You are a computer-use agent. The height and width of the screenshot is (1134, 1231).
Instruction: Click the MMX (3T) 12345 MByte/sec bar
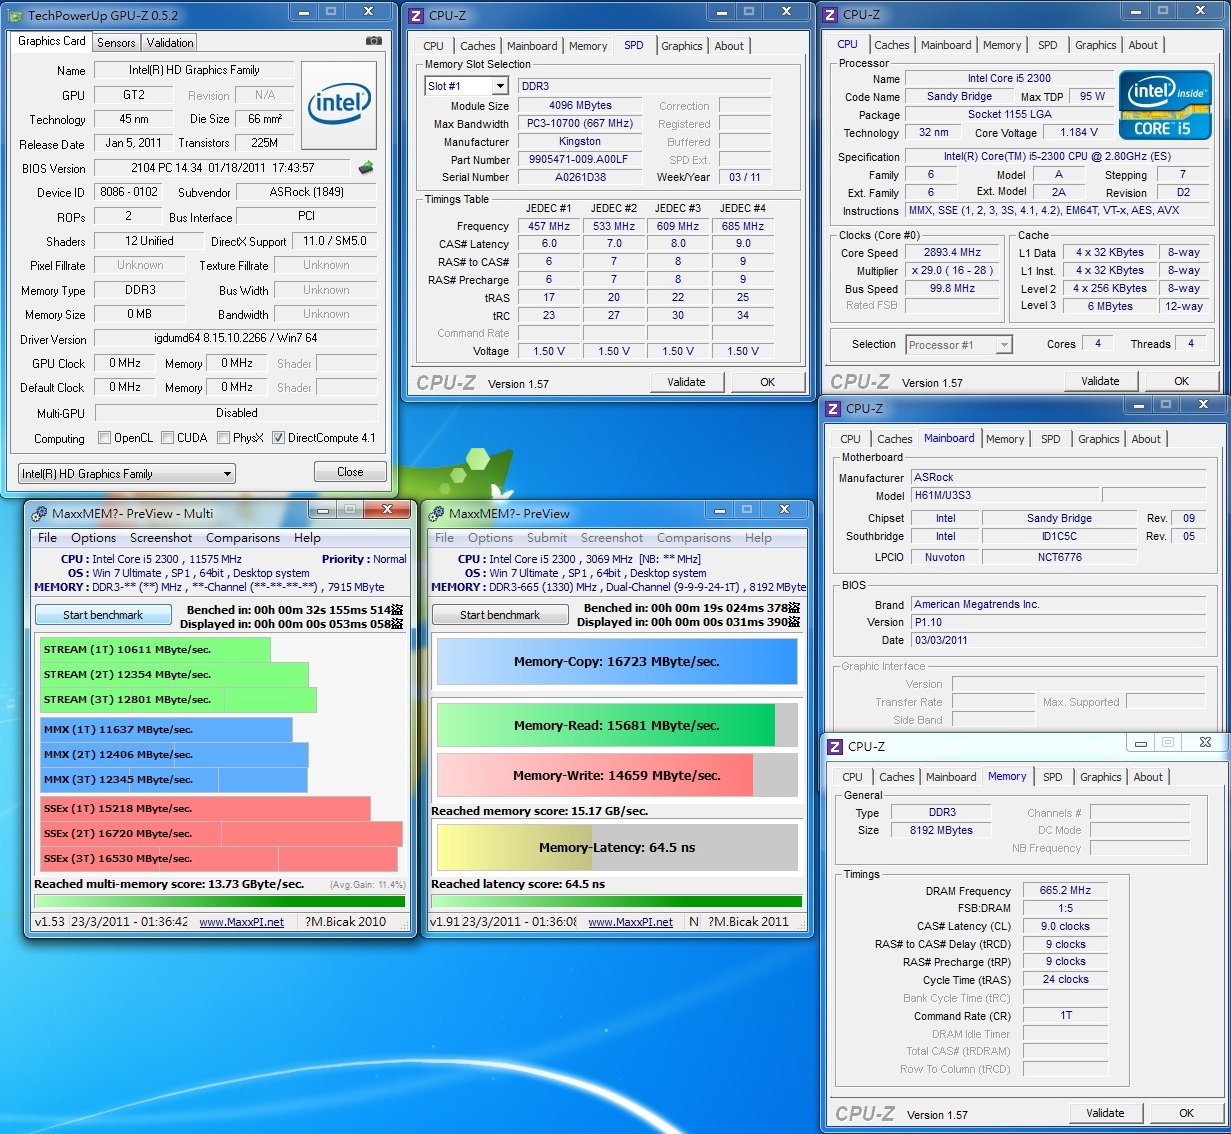coord(174,780)
